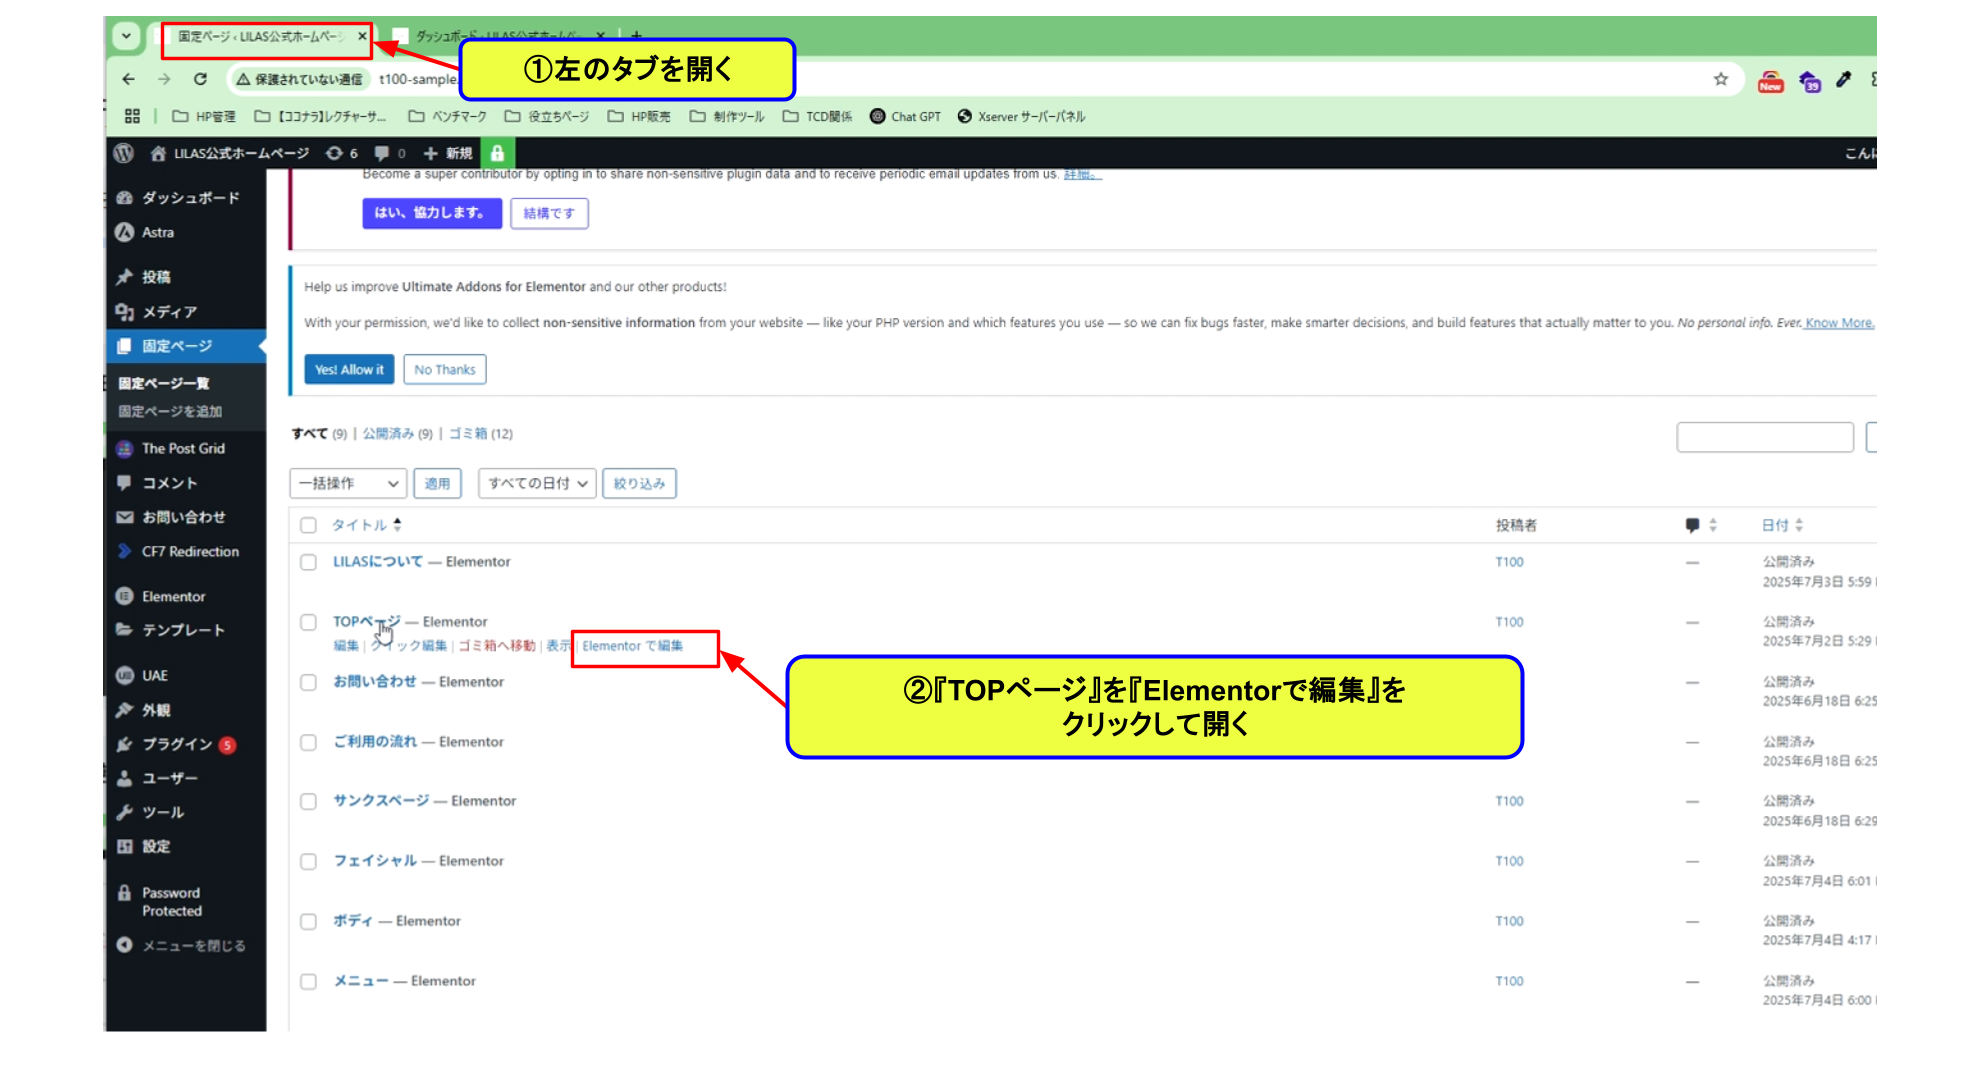The height and width of the screenshot is (1080, 1980).
Task: Open the ベンチマーク bookmark folder
Action: point(448,116)
